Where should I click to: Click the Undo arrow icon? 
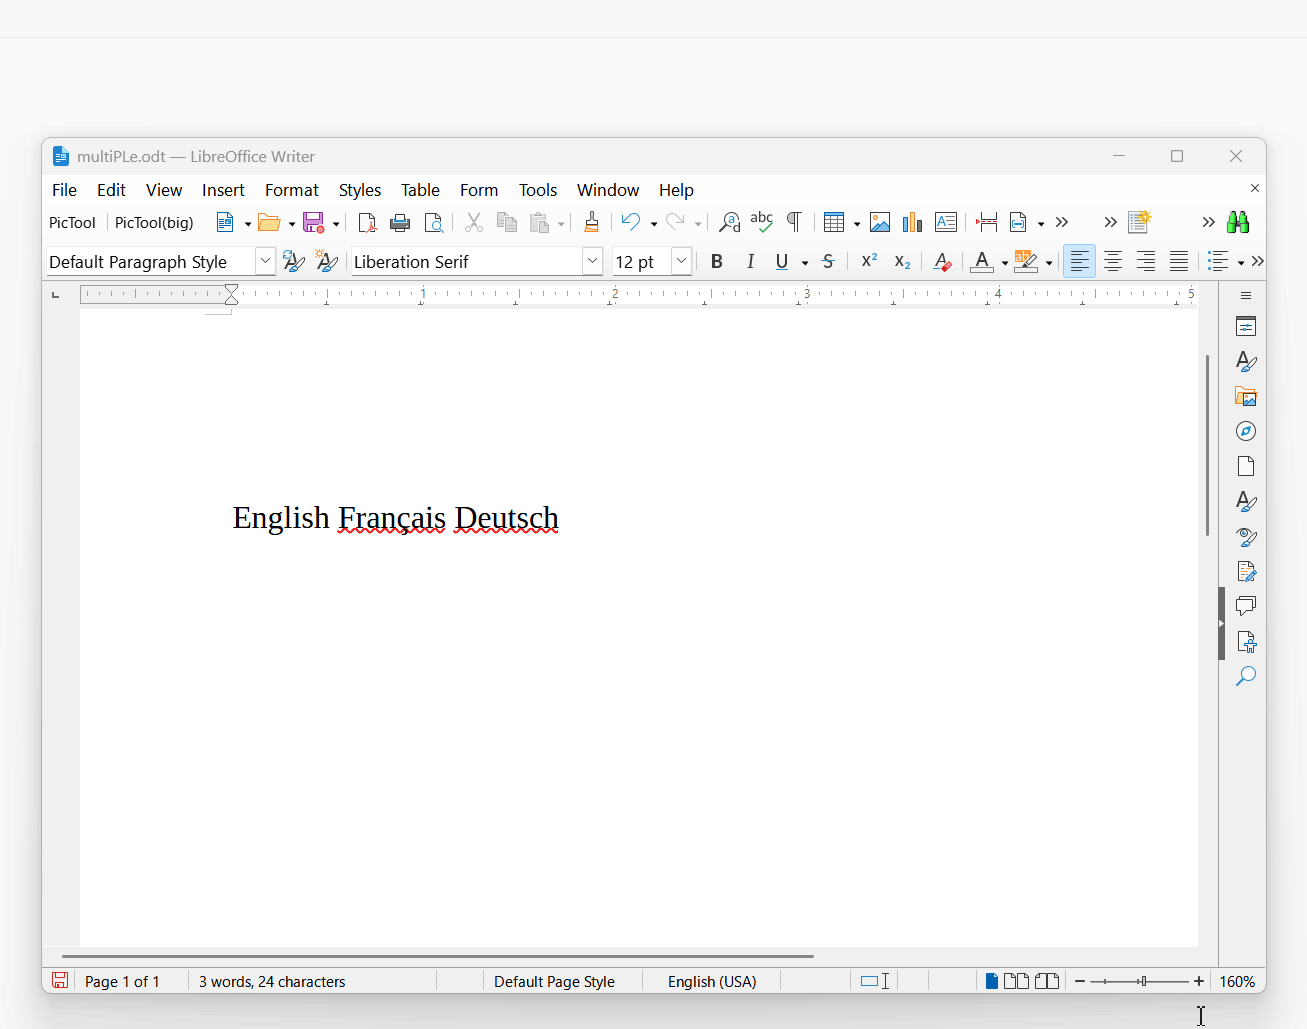[x=630, y=222]
